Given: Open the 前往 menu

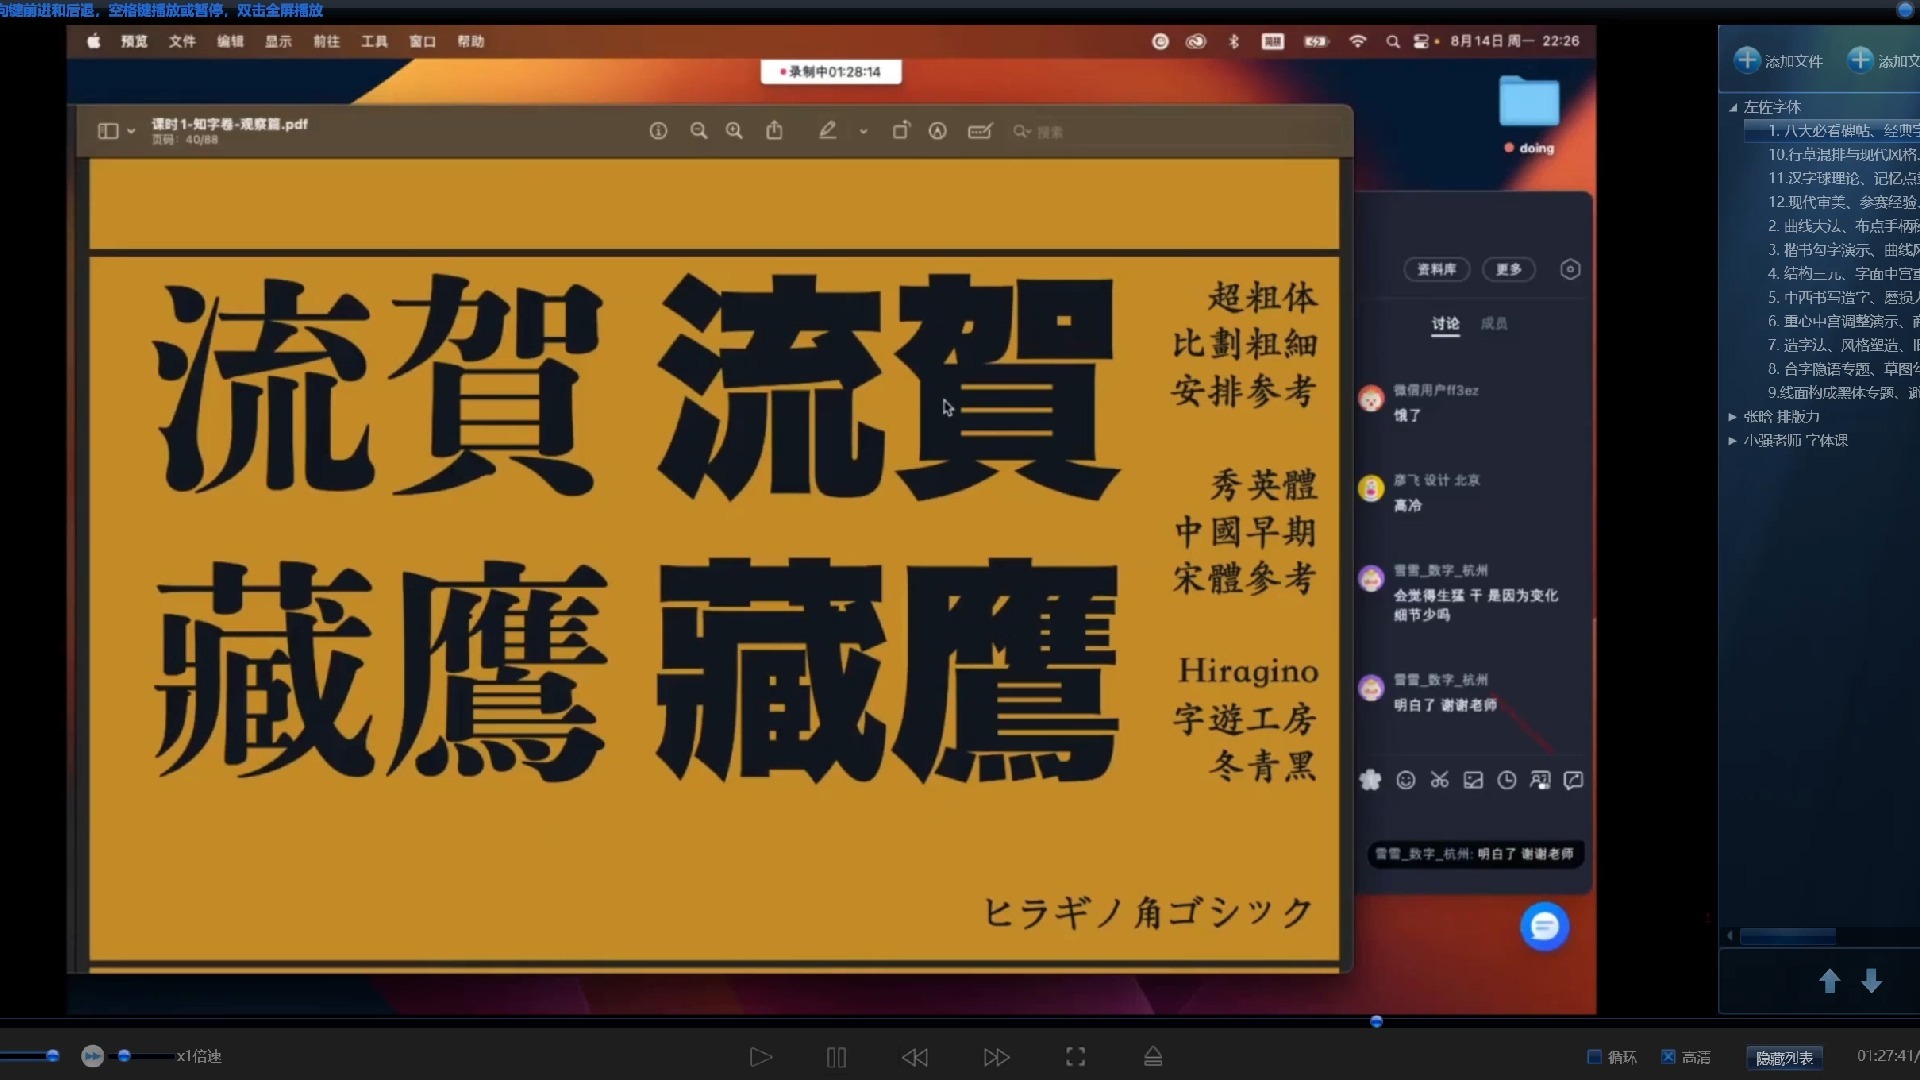Looking at the screenshot, I should 326,41.
